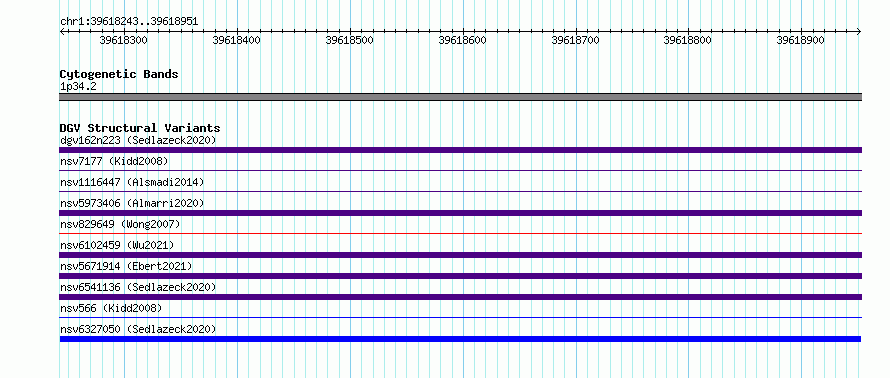Click ruler position 39618300
Viewport: 890px width, 378px height.
click(124, 40)
